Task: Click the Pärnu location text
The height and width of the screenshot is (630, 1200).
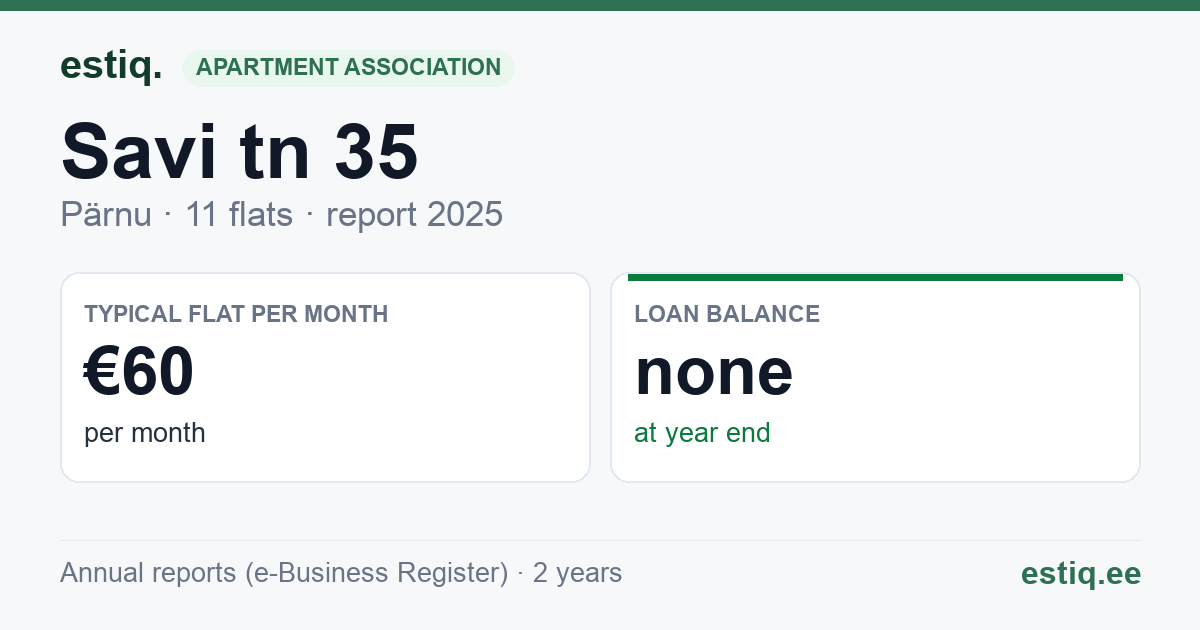Action: coord(106,214)
